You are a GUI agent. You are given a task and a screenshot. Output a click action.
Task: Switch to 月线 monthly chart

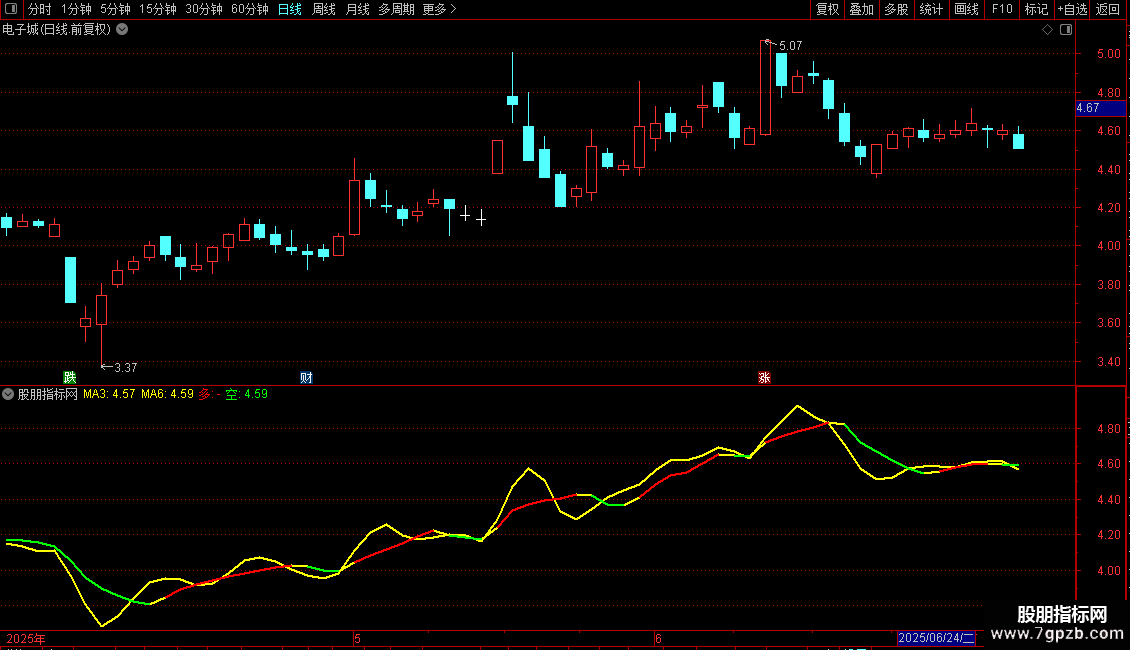coord(357,9)
